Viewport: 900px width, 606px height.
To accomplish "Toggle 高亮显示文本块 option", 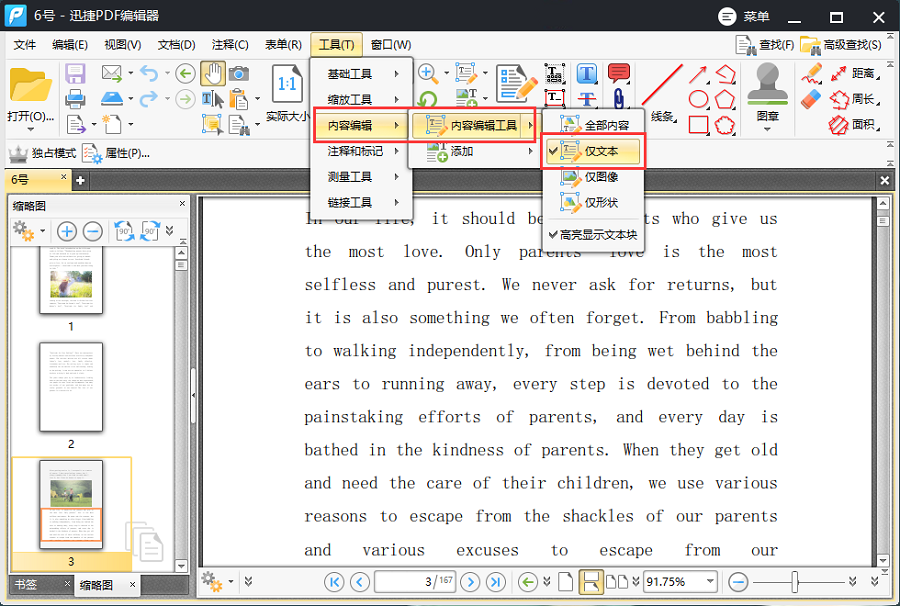I will pyautogui.click(x=593, y=235).
